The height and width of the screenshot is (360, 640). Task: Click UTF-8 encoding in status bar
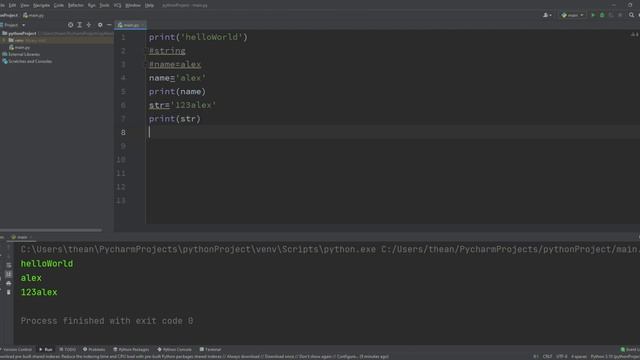(x=562, y=357)
